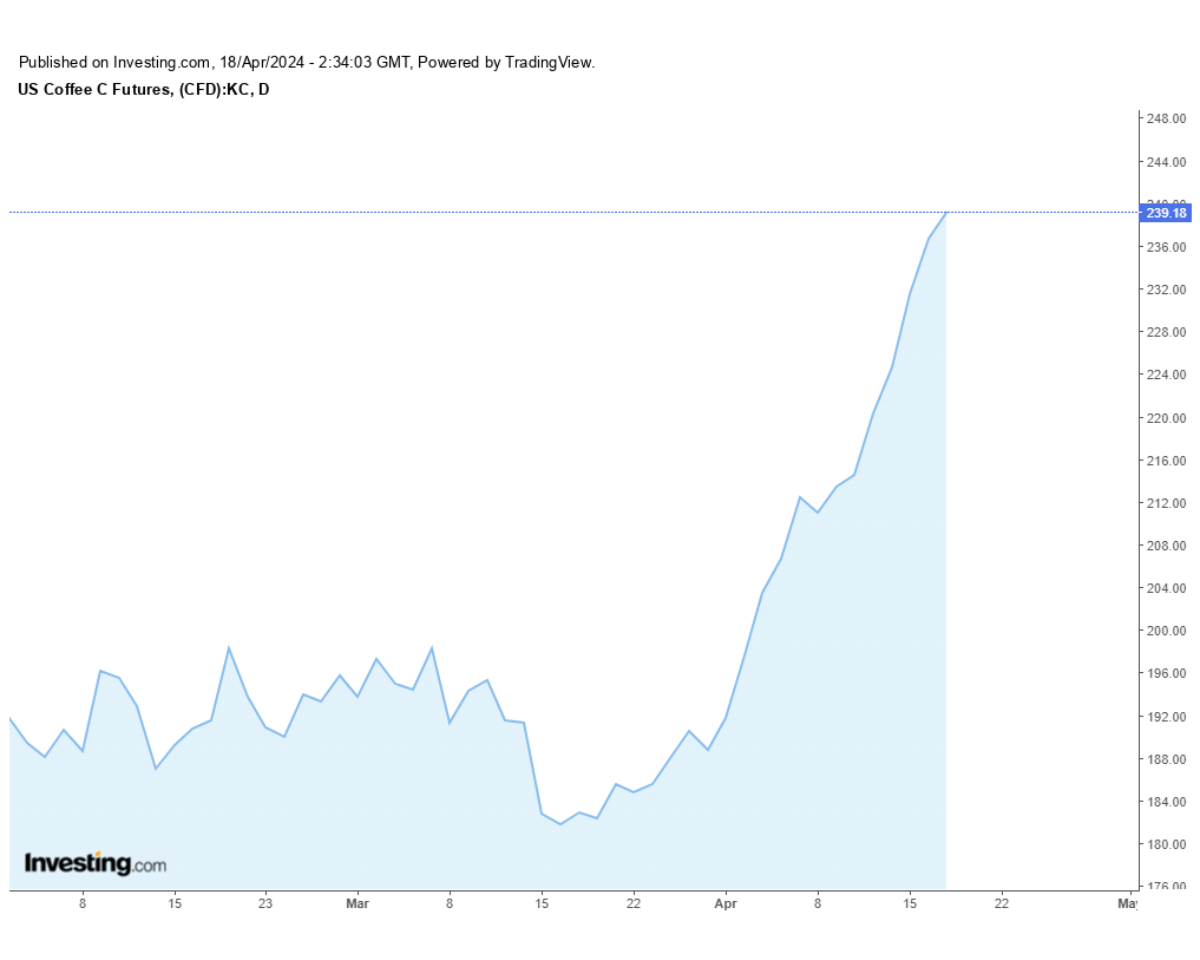Click the 176.00 price axis label
The height and width of the screenshot is (960, 1200).
point(1166,886)
